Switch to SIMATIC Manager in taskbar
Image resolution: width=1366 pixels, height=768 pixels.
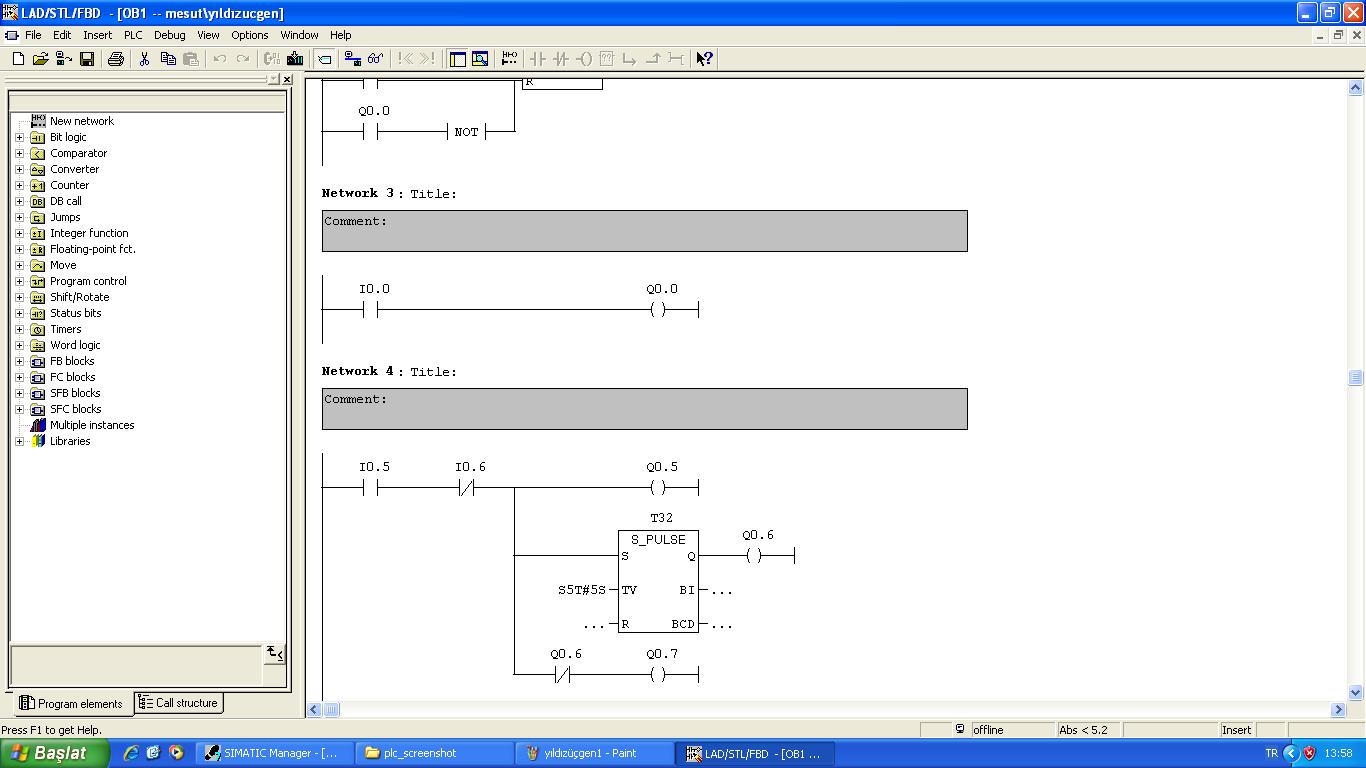(x=274, y=753)
